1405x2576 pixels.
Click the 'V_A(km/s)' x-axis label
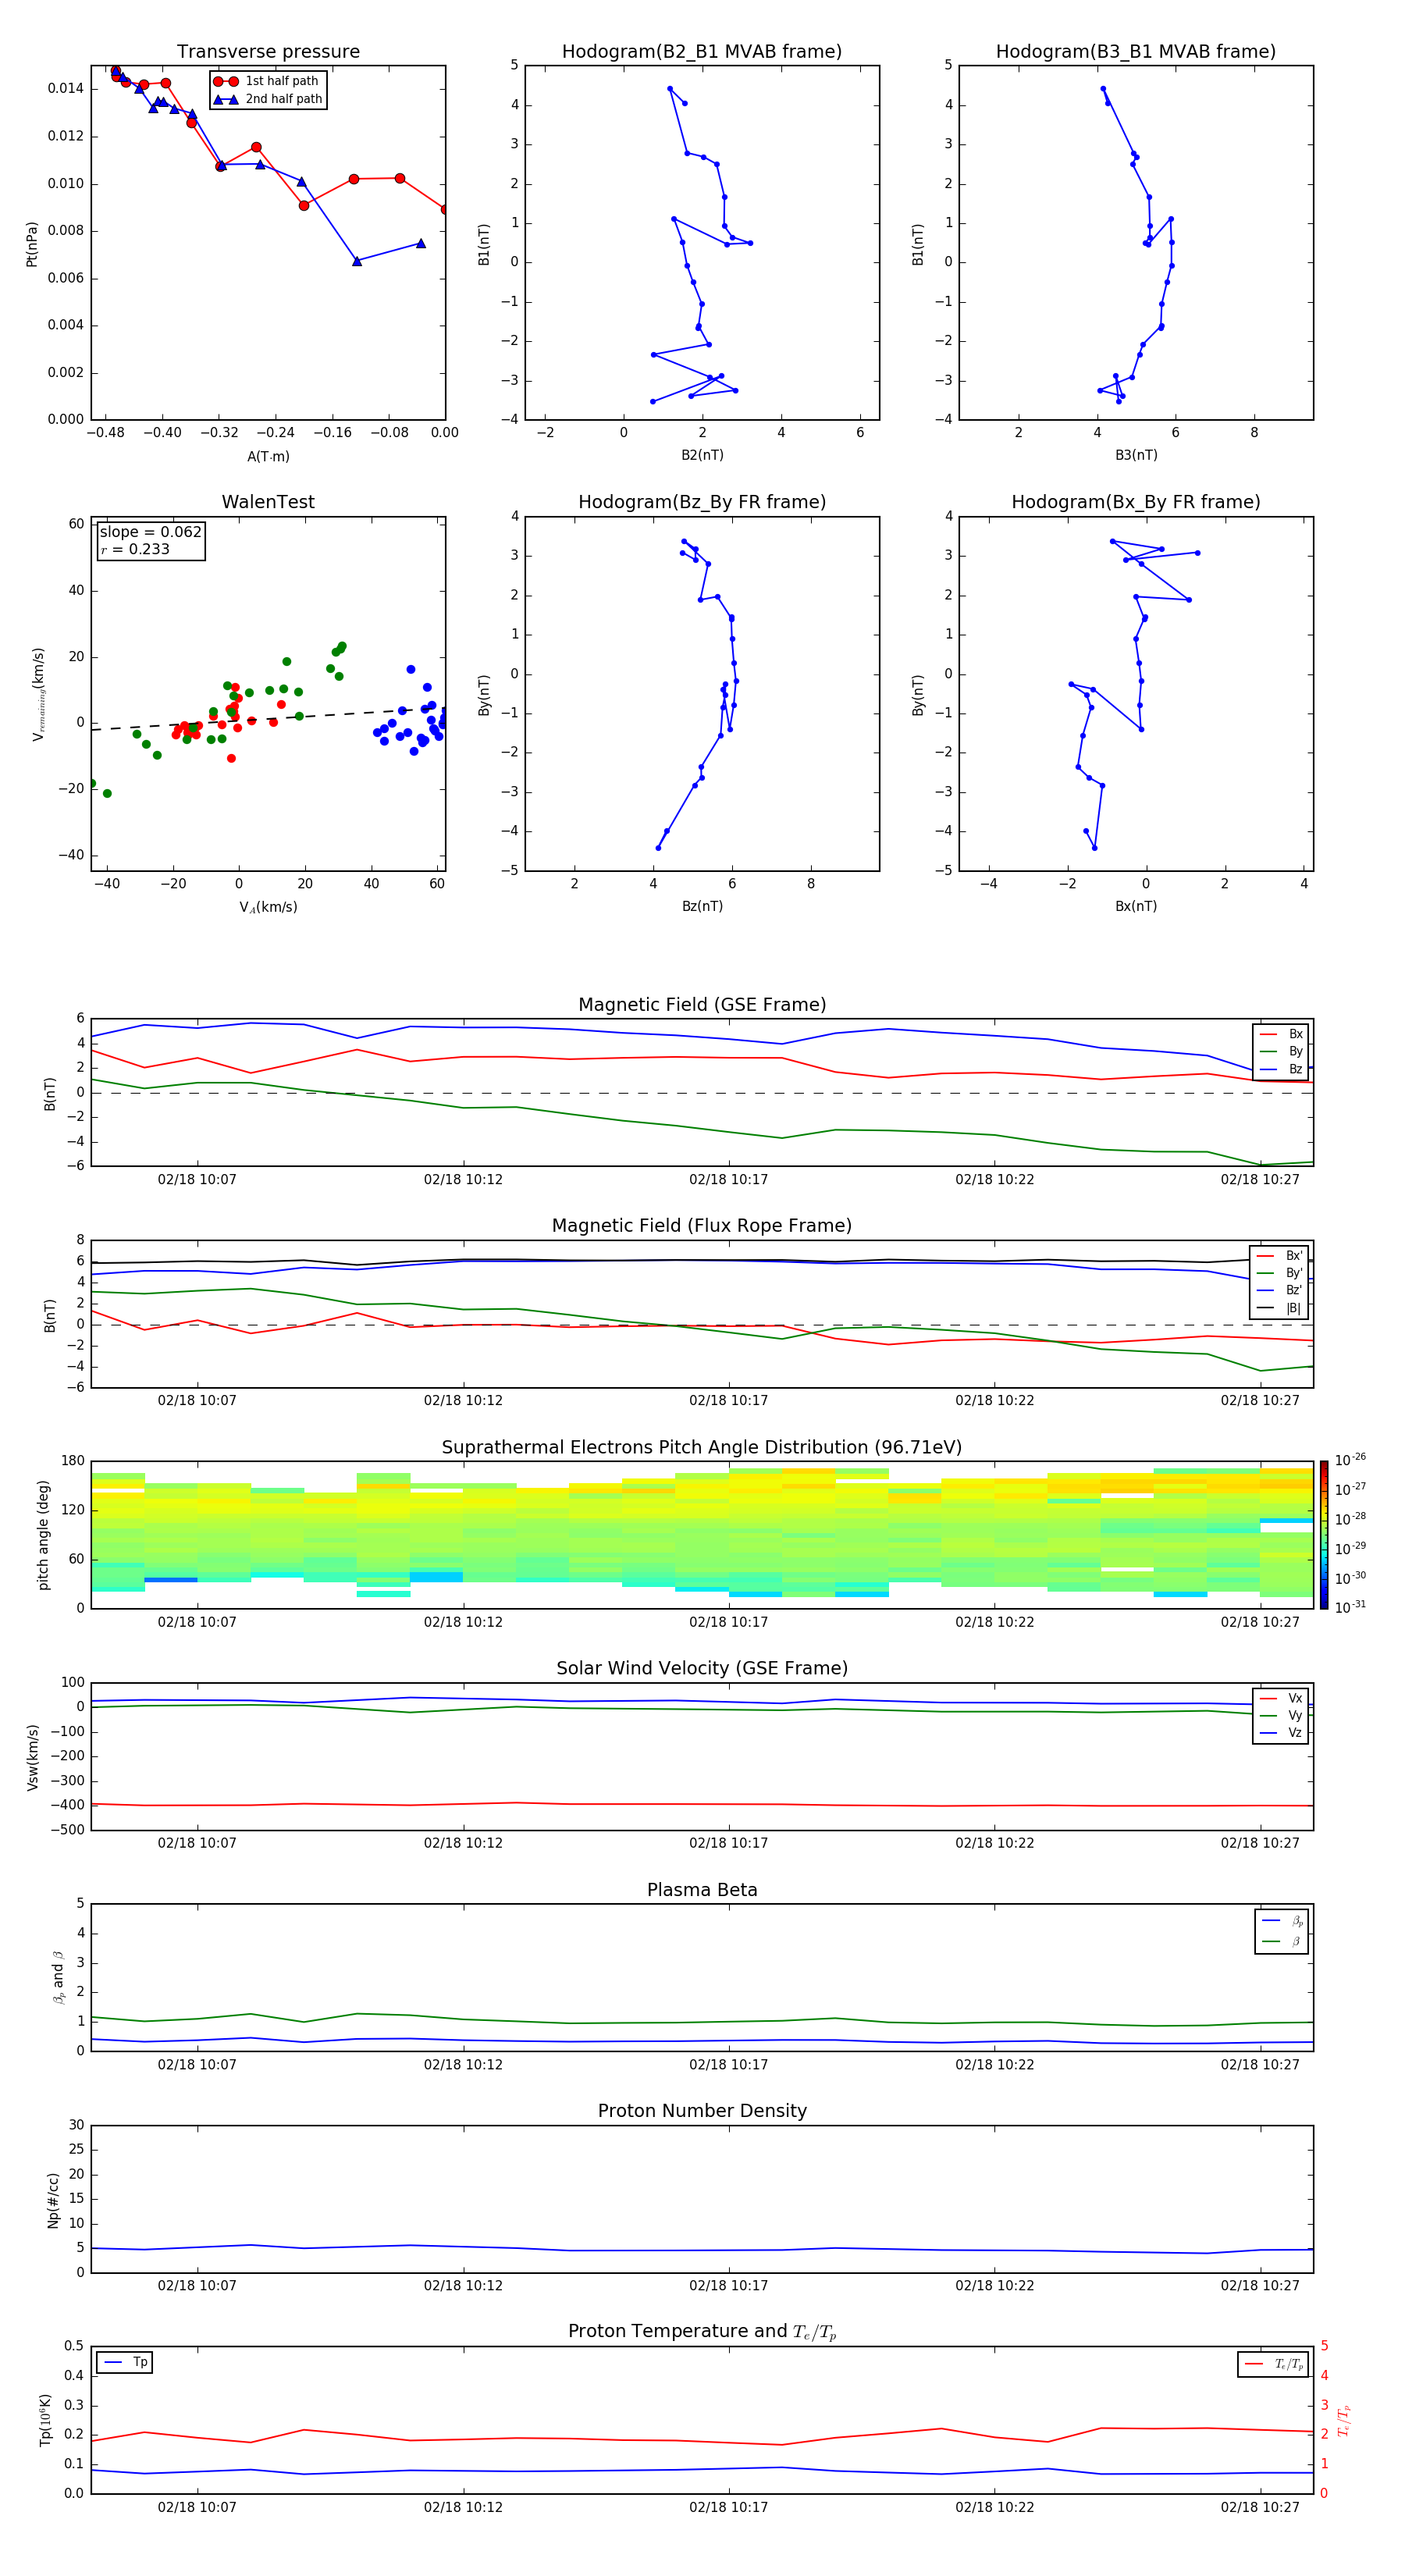[268, 907]
